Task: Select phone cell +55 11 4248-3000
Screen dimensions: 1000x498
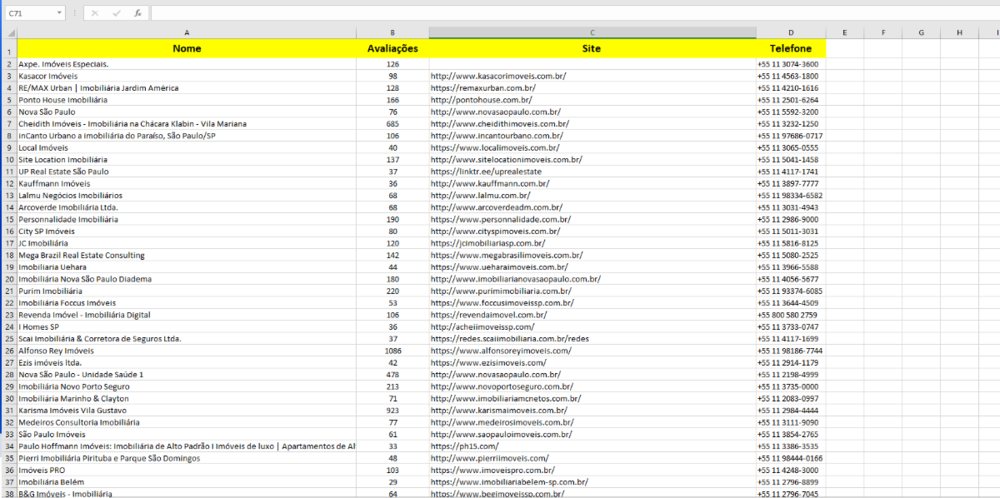Action: point(791,470)
